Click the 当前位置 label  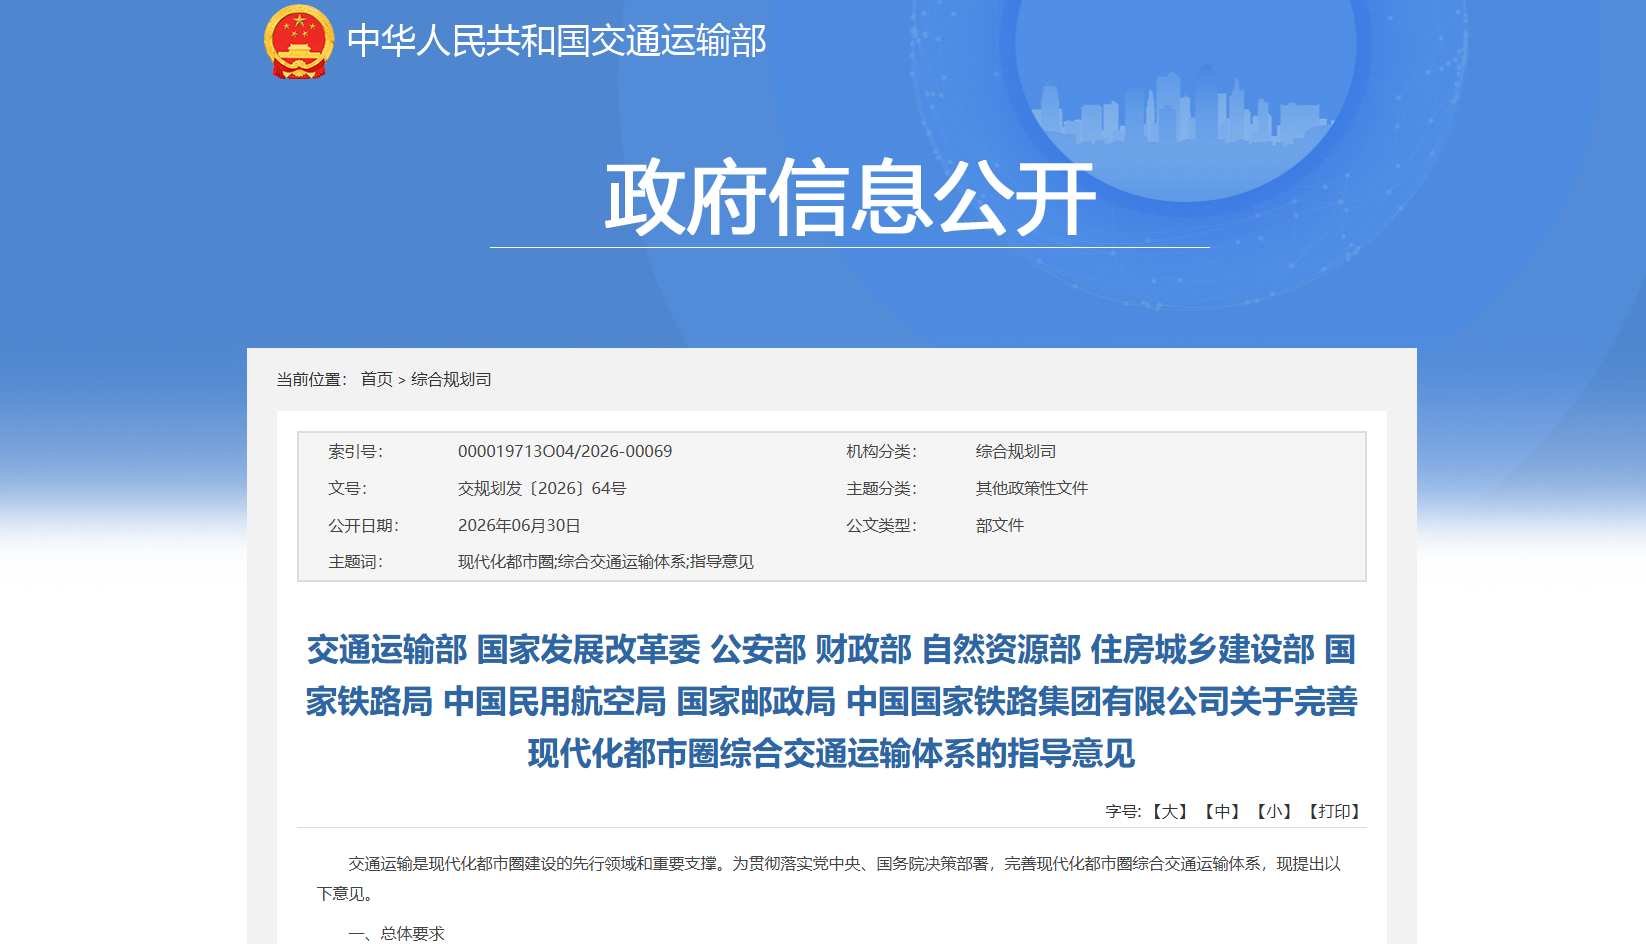[312, 379]
